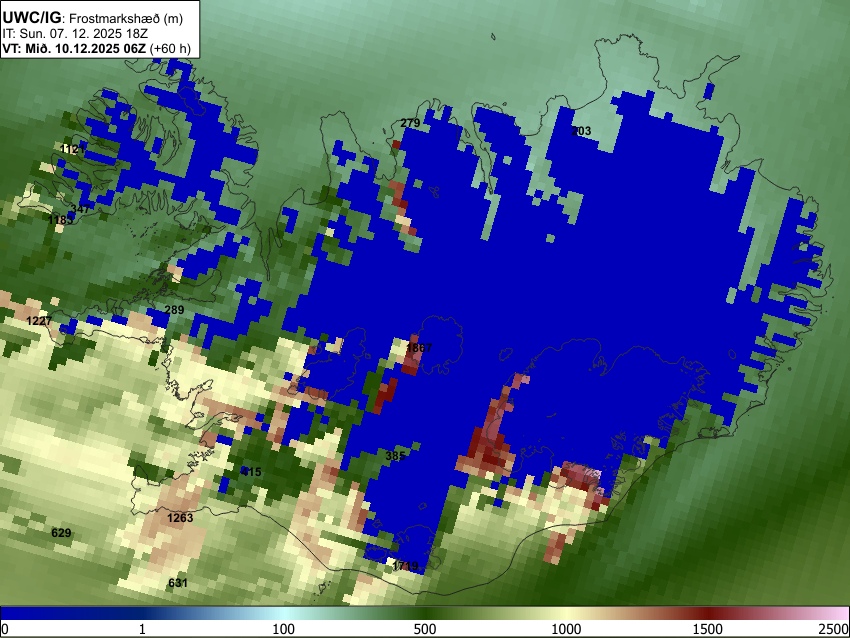850x638 pixels.
Task: Click the map value 385
Action: point(395,456)
